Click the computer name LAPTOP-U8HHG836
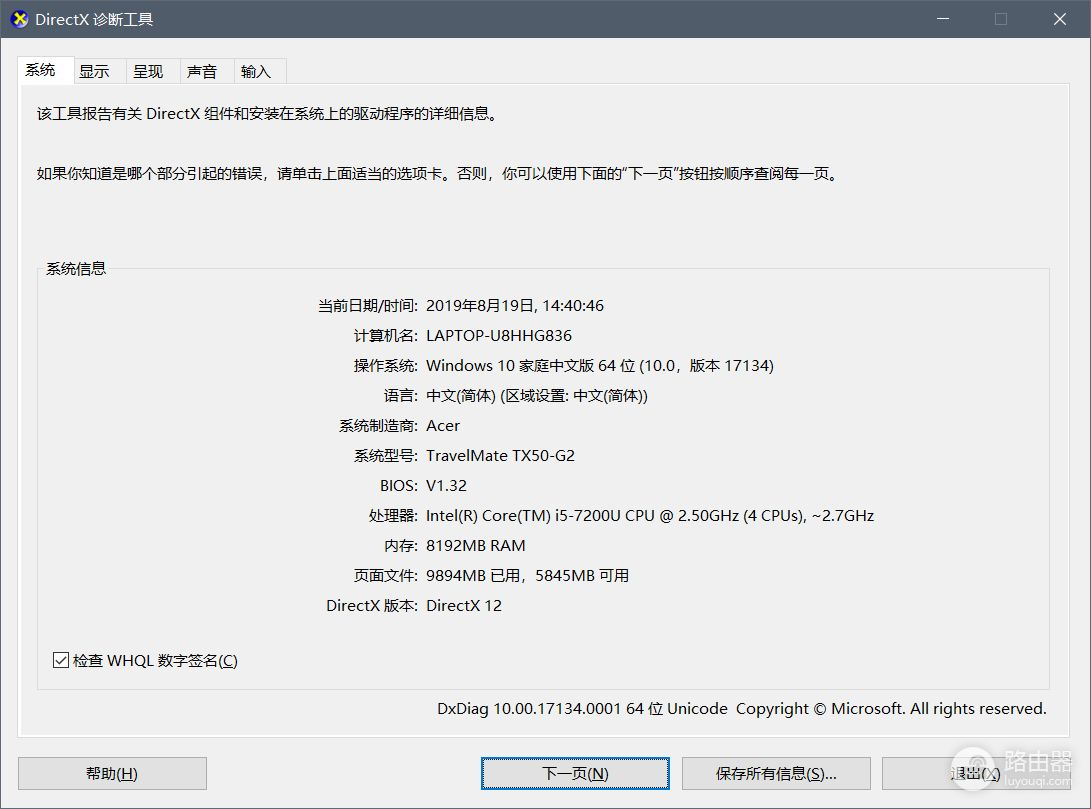This screenshot has height=809, width=1091. 499,336
